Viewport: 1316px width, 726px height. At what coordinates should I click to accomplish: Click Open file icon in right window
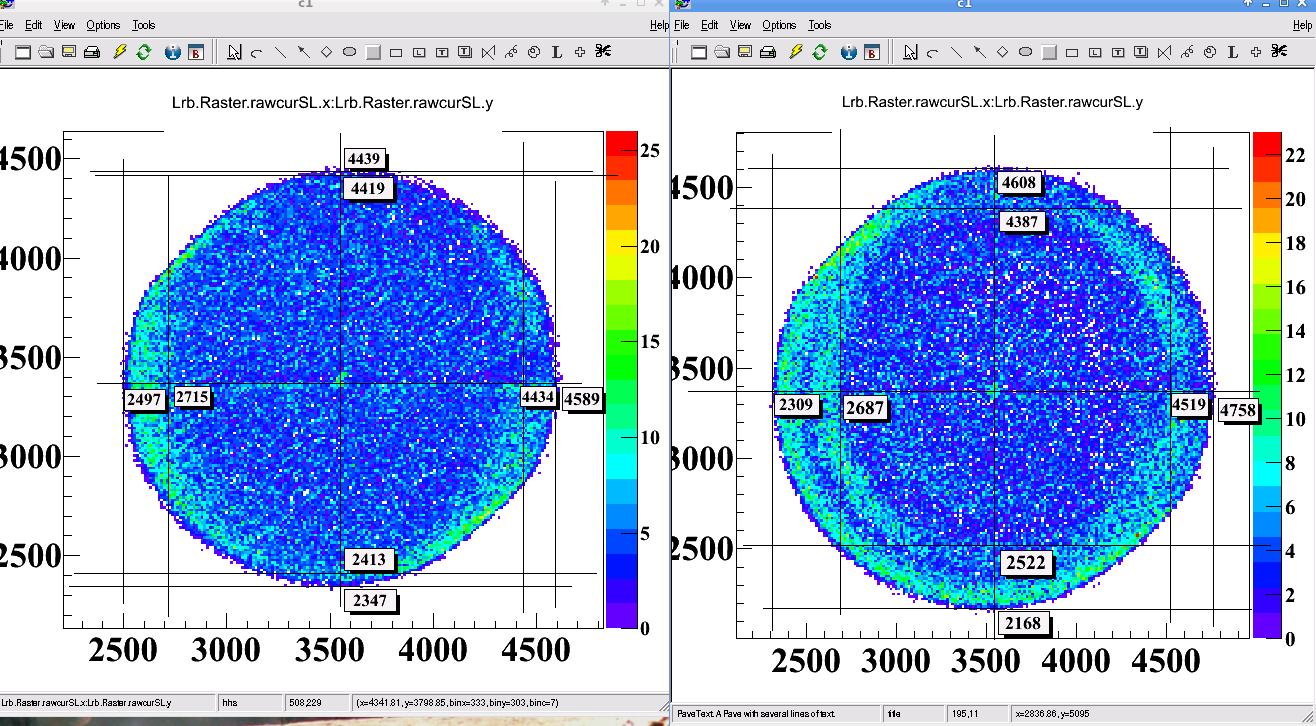(722, 52)
